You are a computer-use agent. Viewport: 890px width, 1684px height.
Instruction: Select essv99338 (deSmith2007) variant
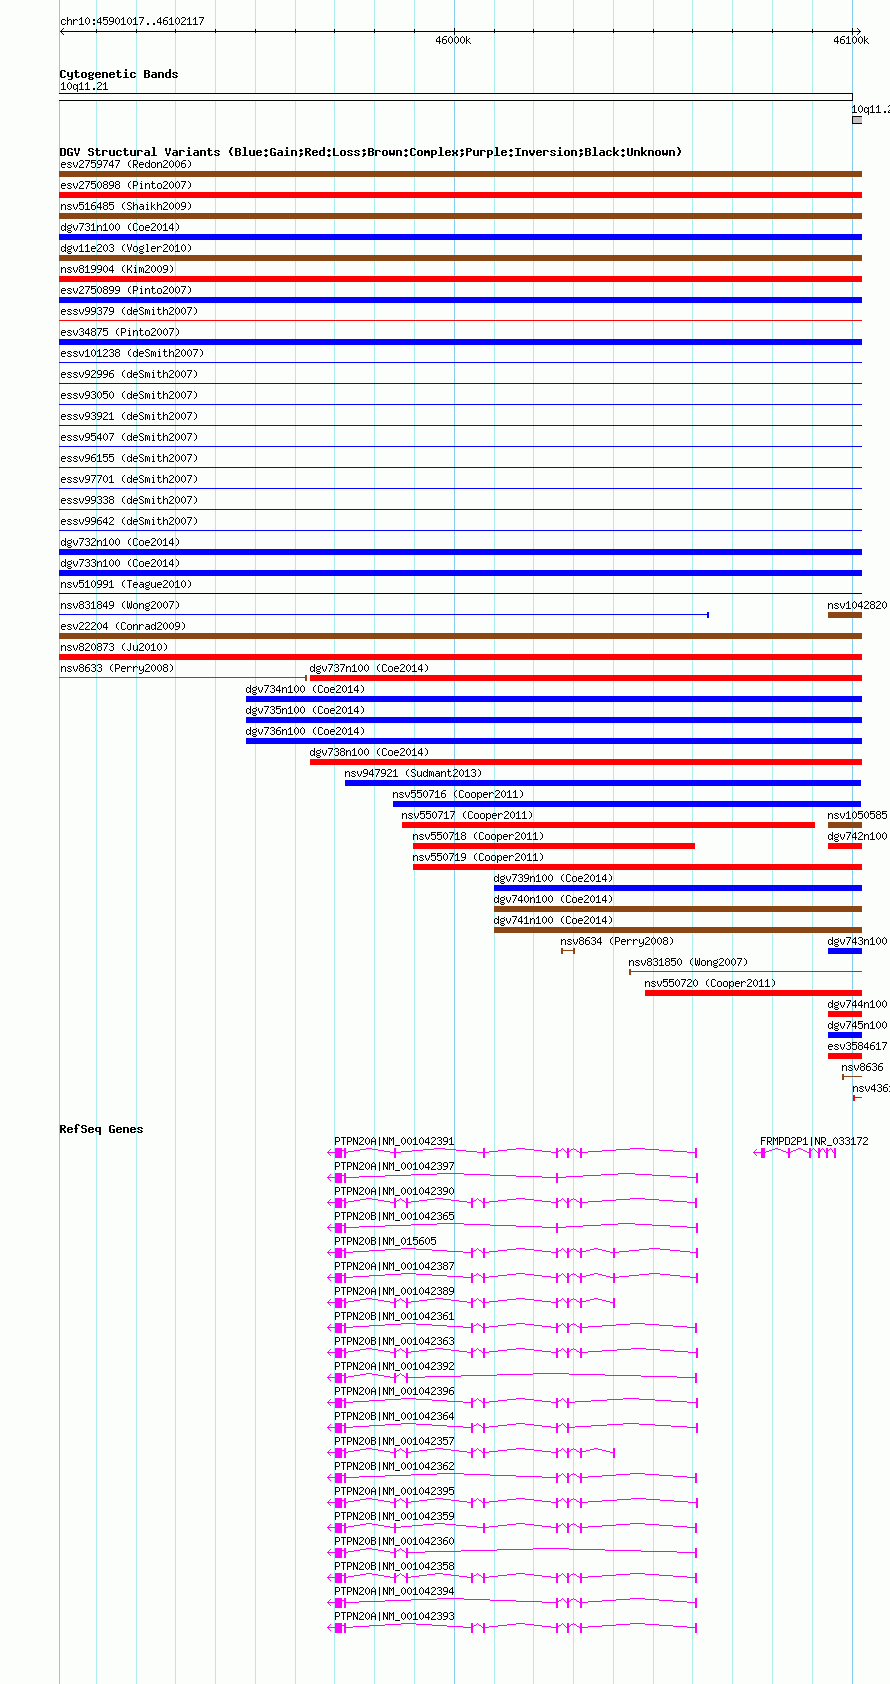129,500
